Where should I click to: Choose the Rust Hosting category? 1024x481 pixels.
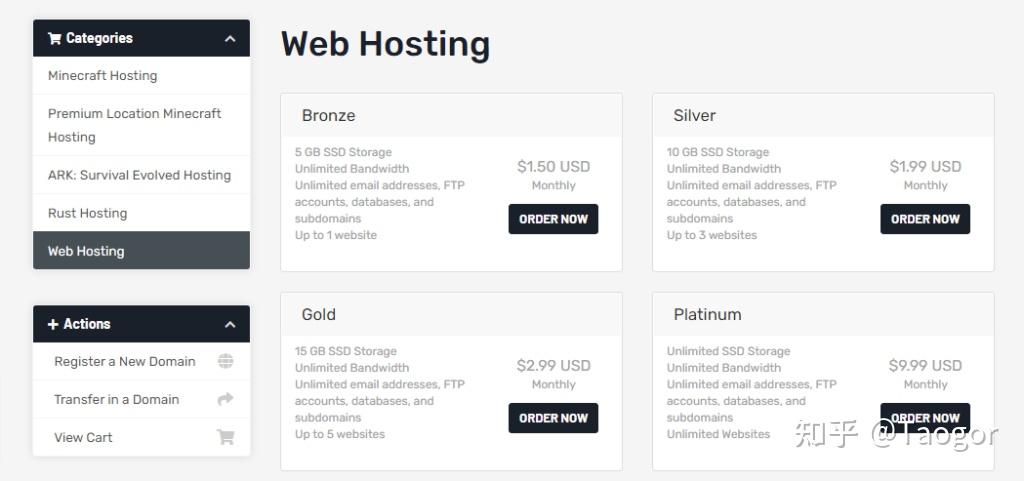87,213
